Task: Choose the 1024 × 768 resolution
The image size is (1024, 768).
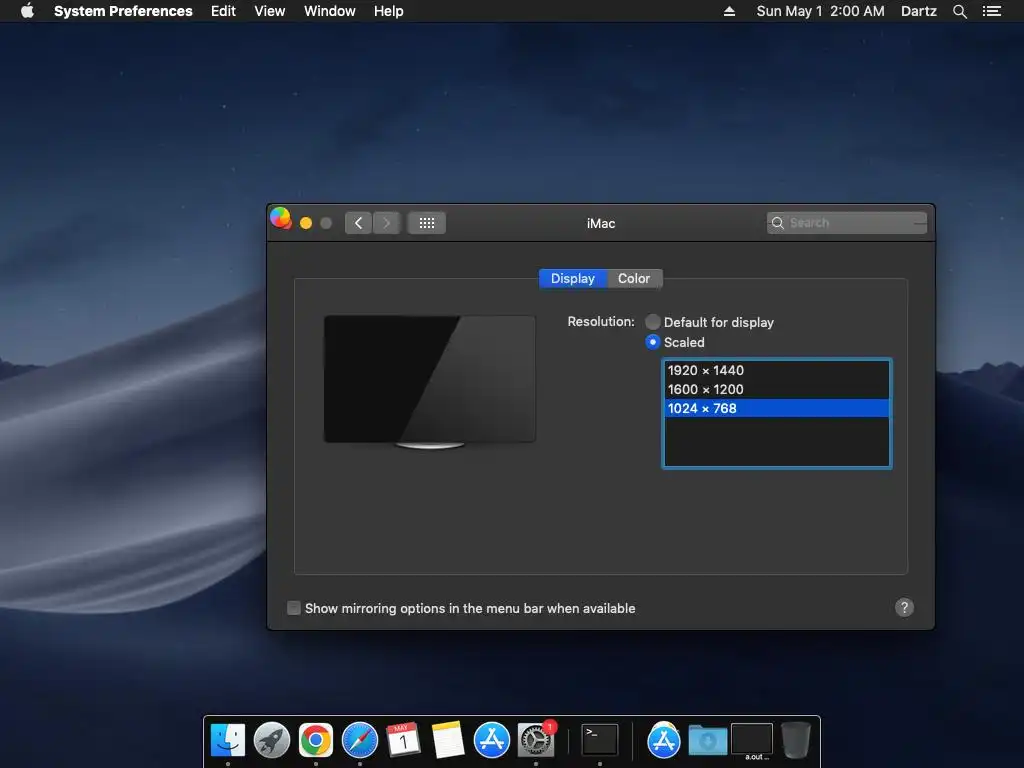Action: click(776, 408)
